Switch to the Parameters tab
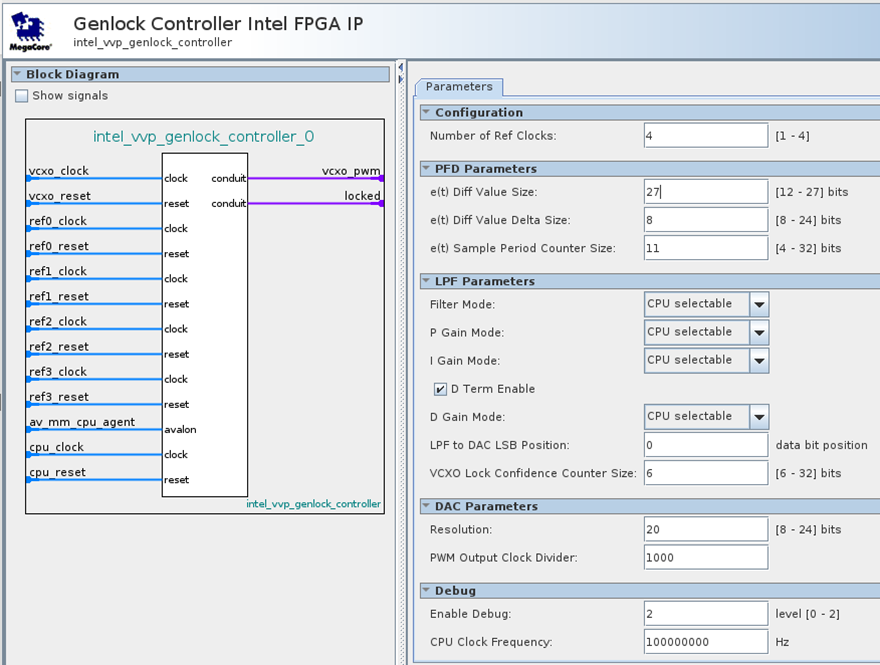 459,87
